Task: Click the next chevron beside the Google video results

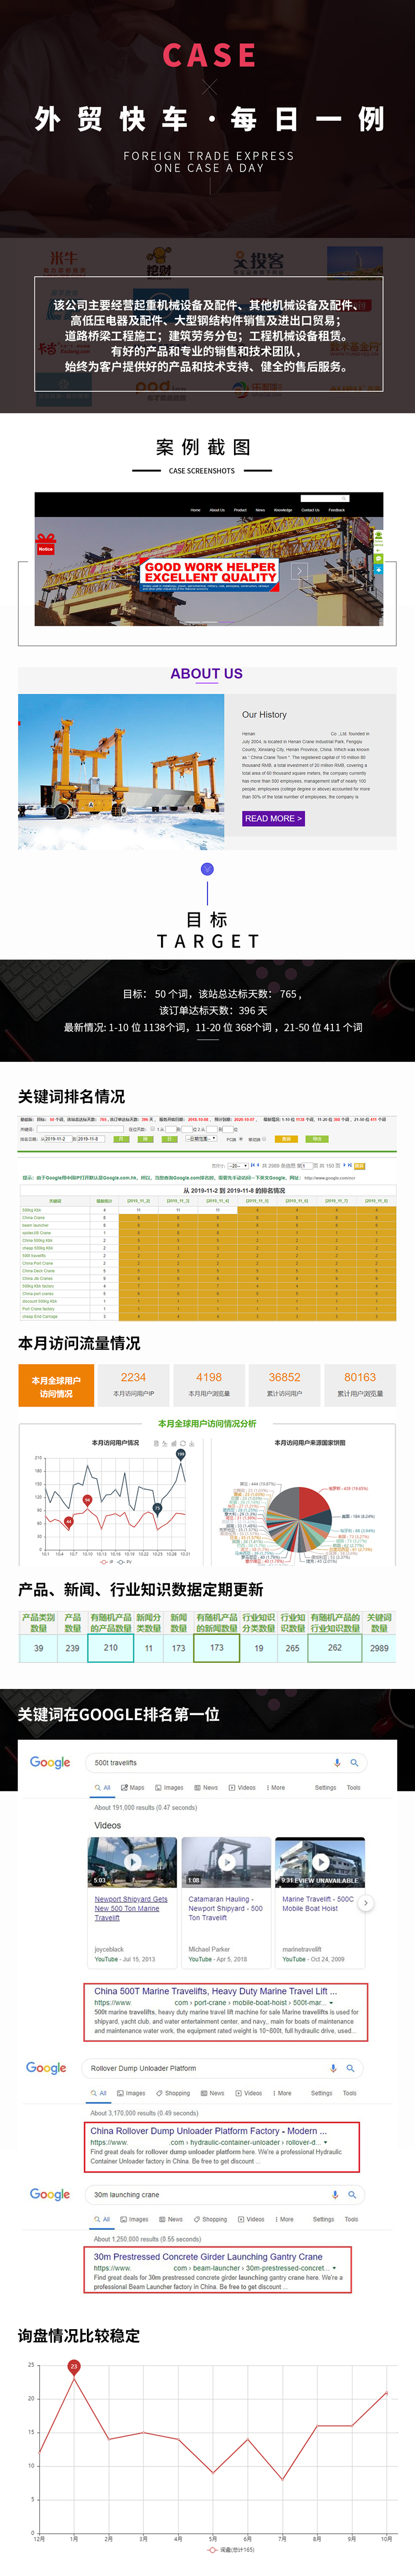Action: 366,1903
